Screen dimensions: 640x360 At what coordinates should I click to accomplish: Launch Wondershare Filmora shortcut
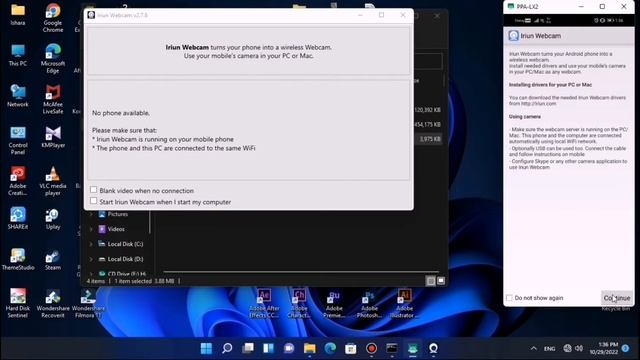(x=88, y=303)
